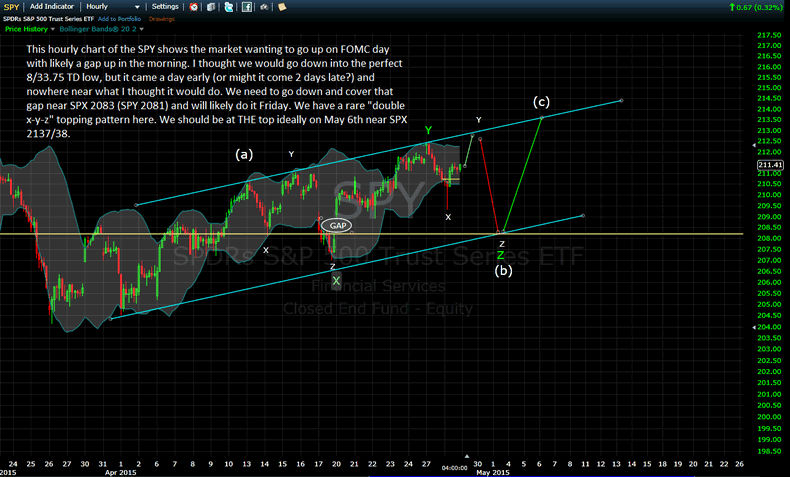Open chart Settings
The image size is (790, 477).
[x=165, y=7]
